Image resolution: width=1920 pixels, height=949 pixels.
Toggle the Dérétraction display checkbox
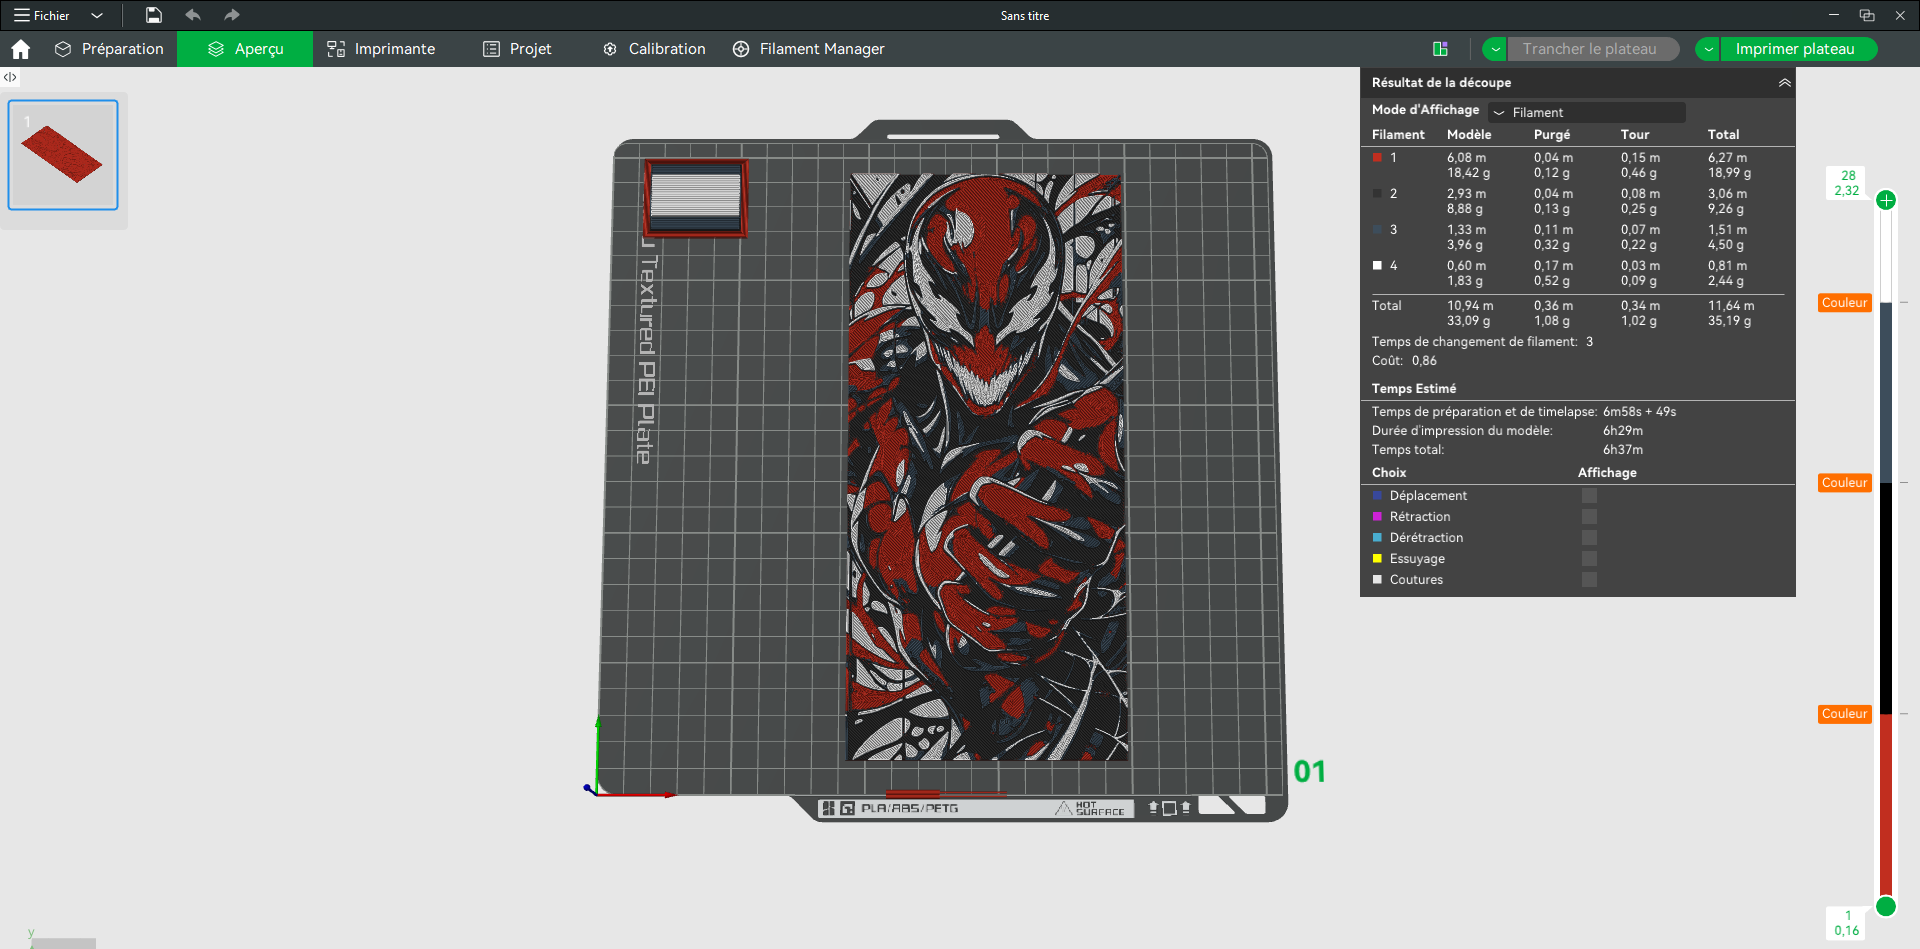1589,538
